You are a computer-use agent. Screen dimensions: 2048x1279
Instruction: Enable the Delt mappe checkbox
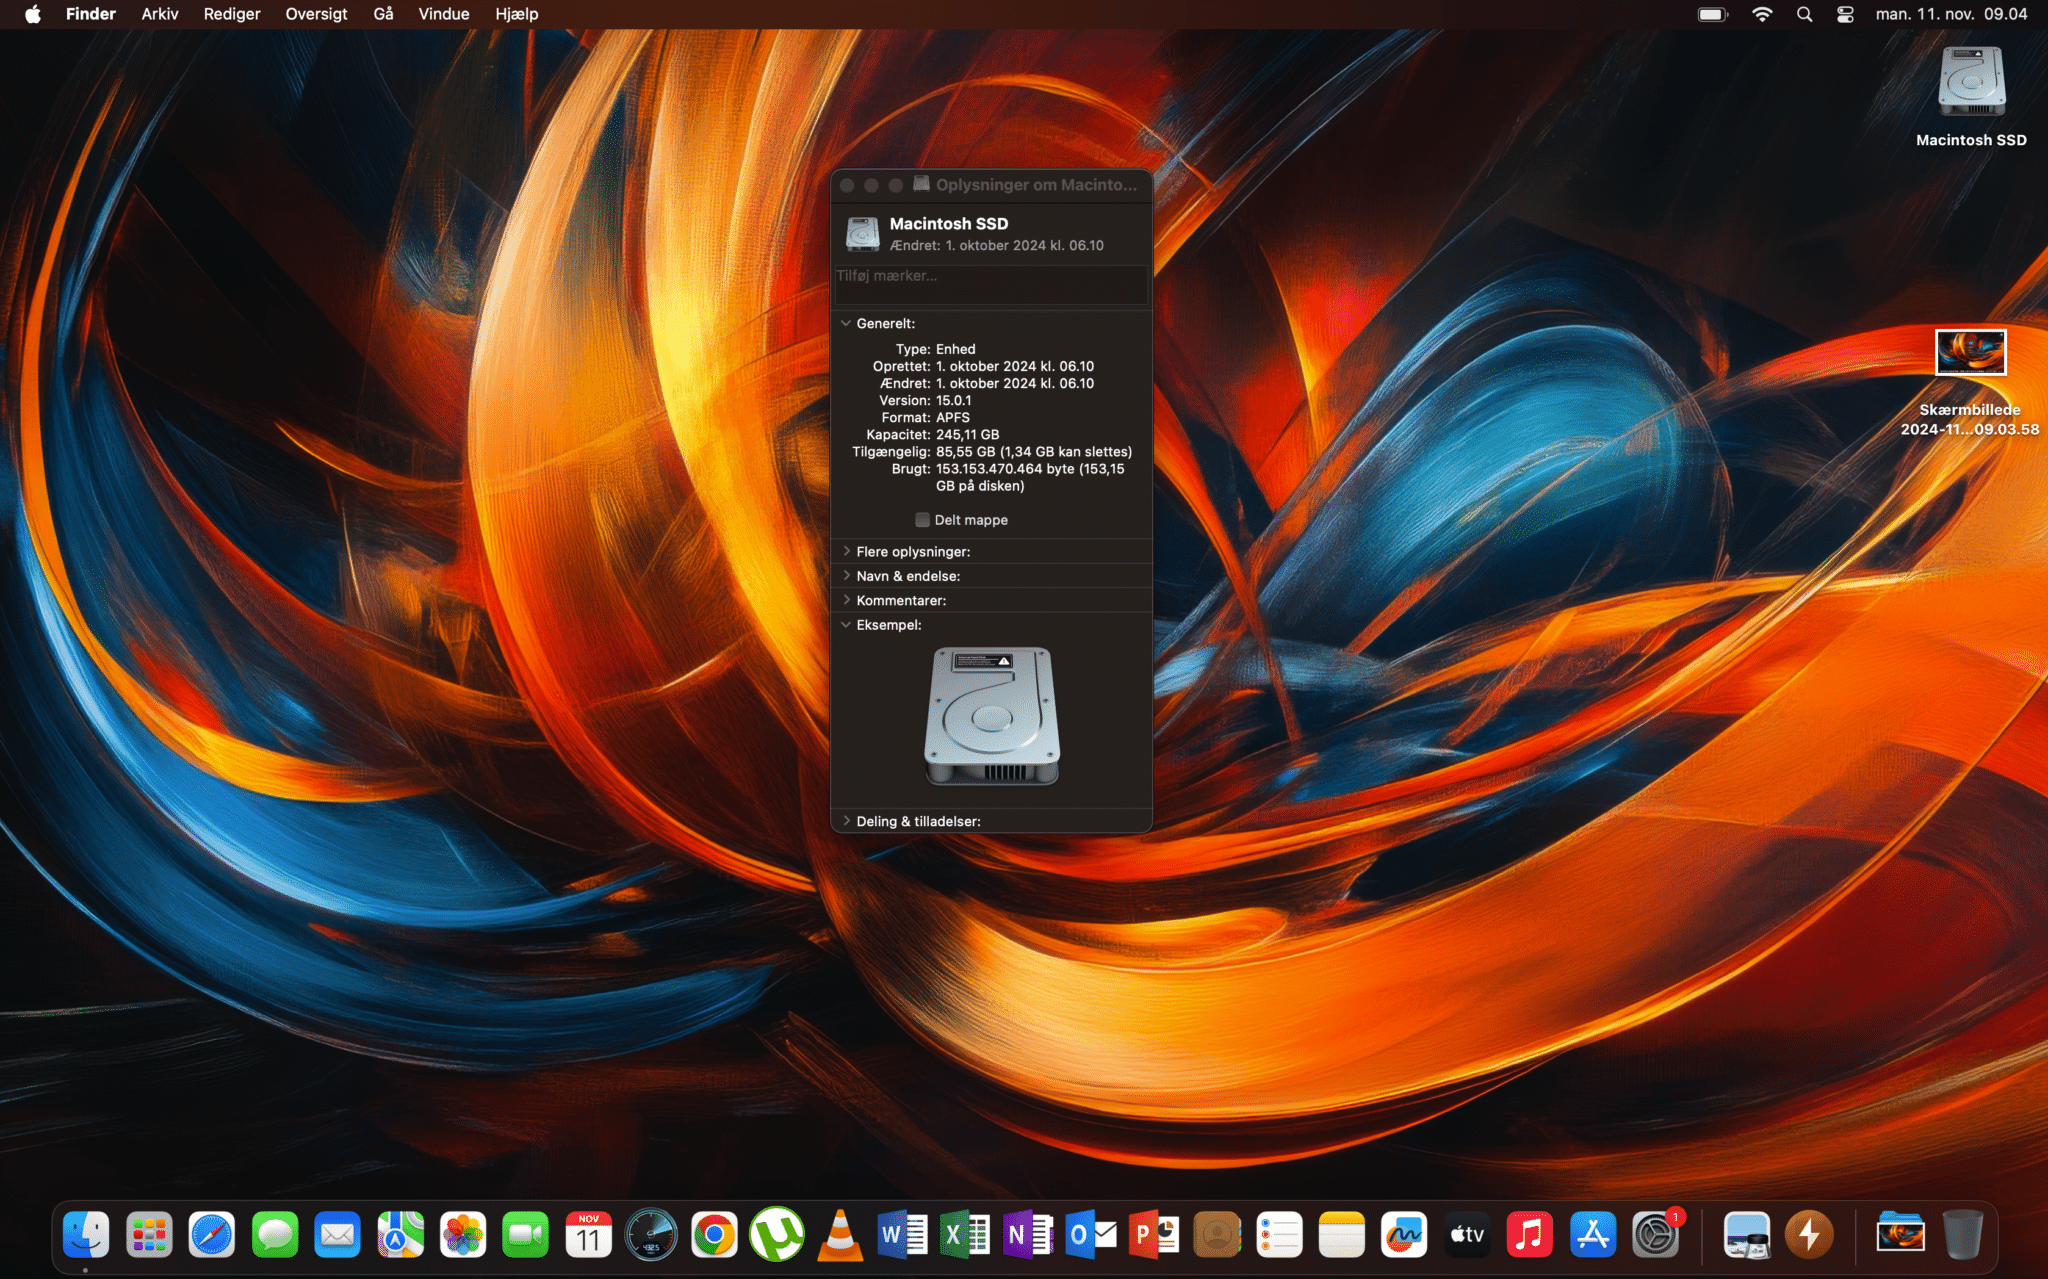tap(922, 520)
